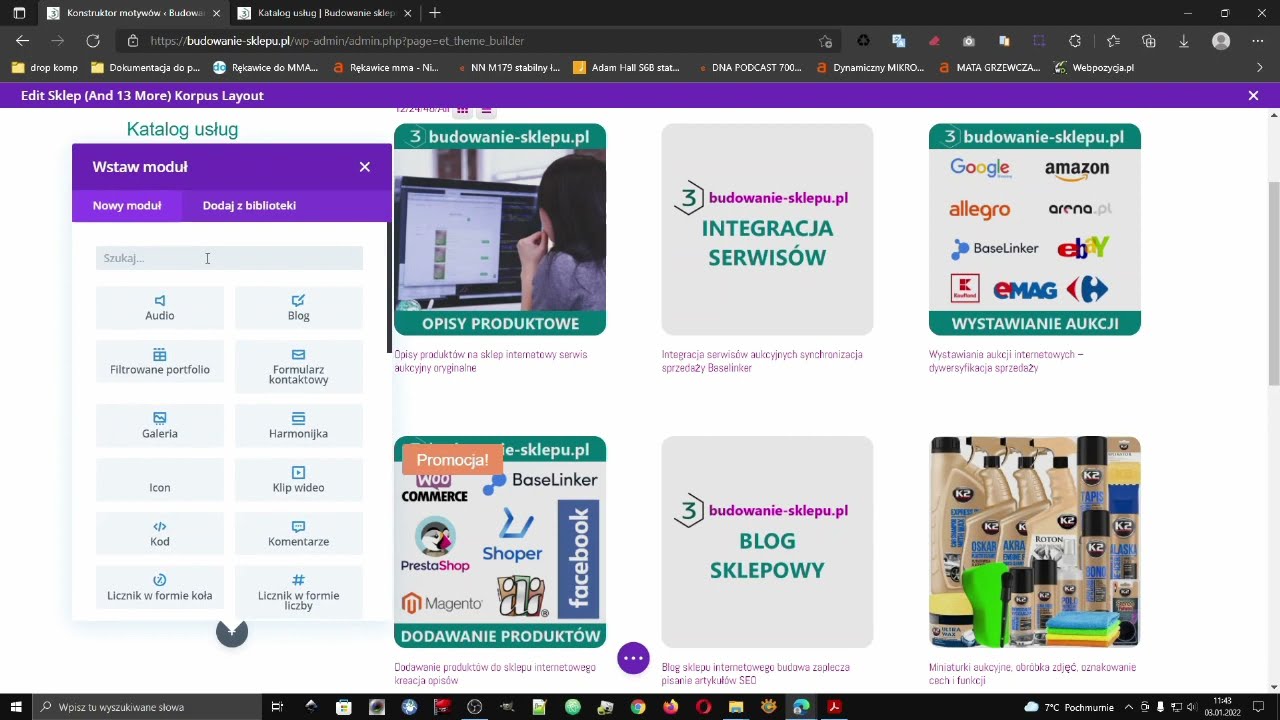
Task: Open browser Collections
Action: tap(1149, 41)
